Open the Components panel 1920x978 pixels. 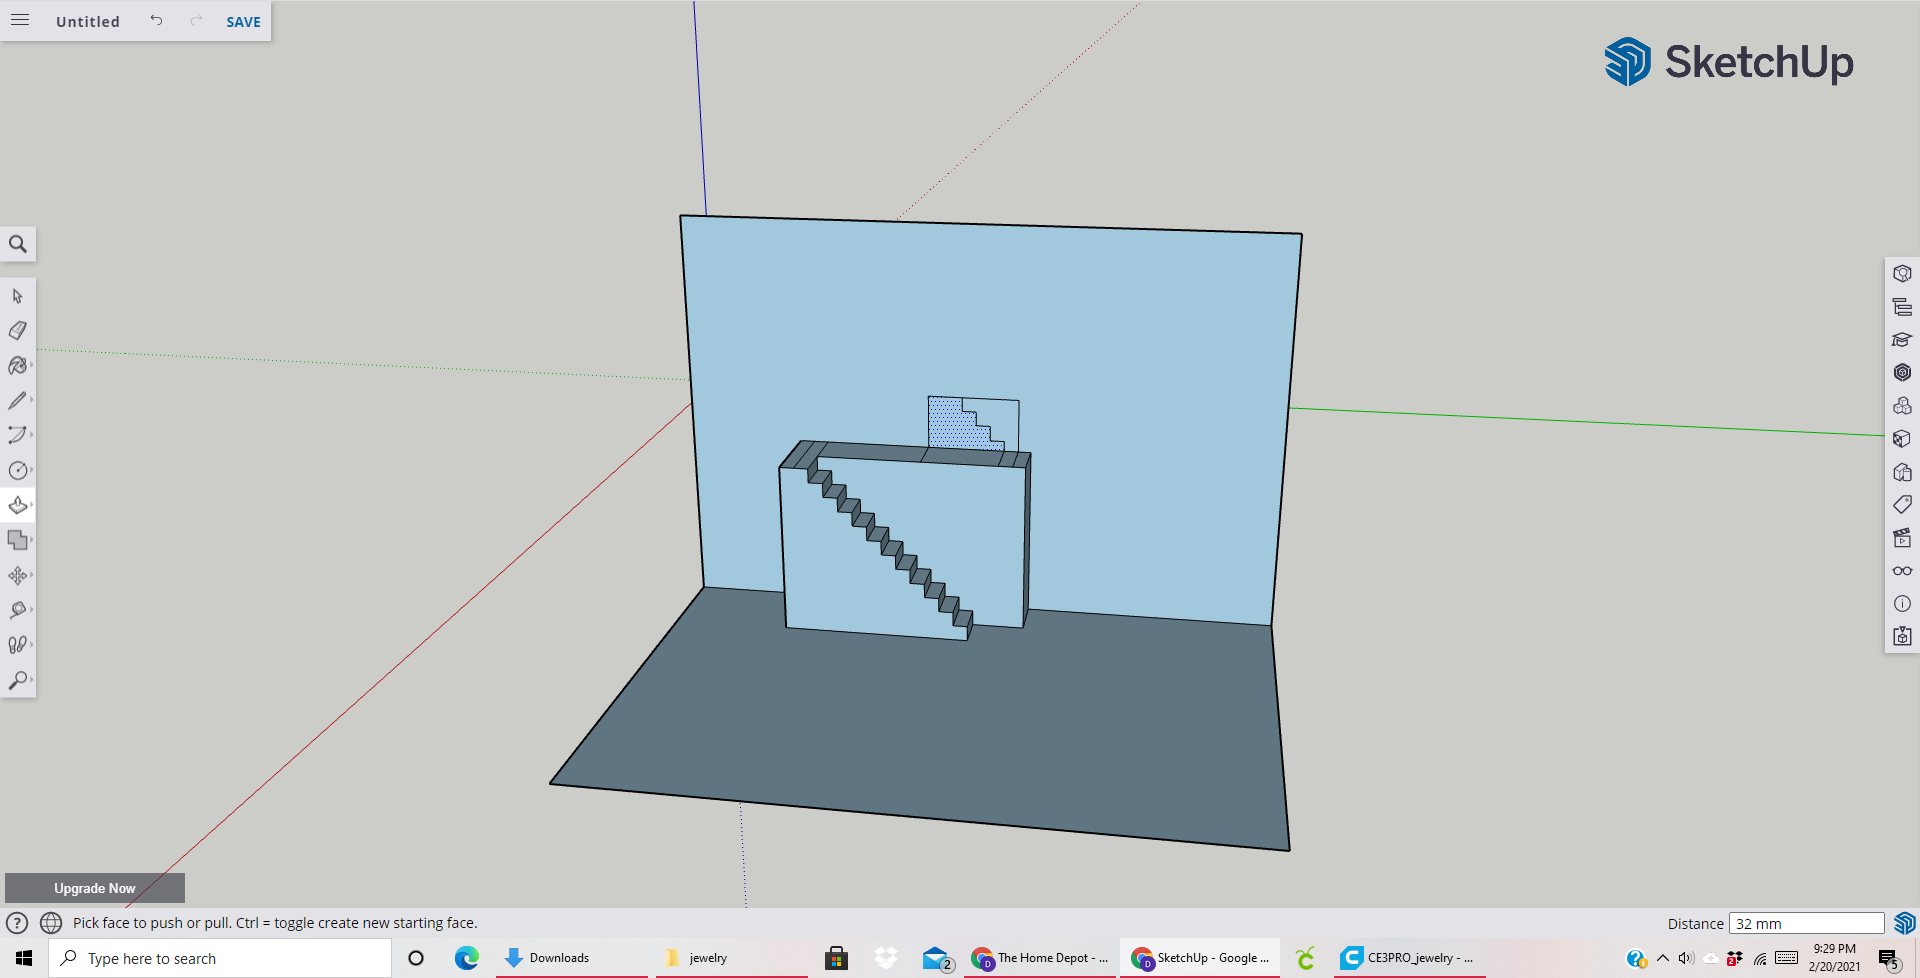click(x=1903, y=405)
